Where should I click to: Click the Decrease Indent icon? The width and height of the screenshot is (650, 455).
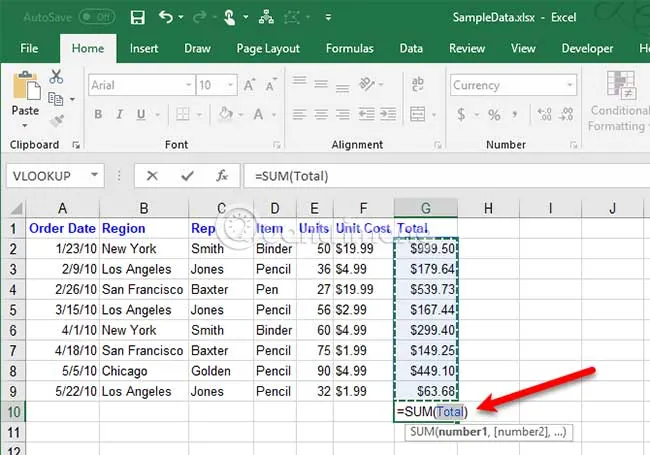tap(366, 114)
